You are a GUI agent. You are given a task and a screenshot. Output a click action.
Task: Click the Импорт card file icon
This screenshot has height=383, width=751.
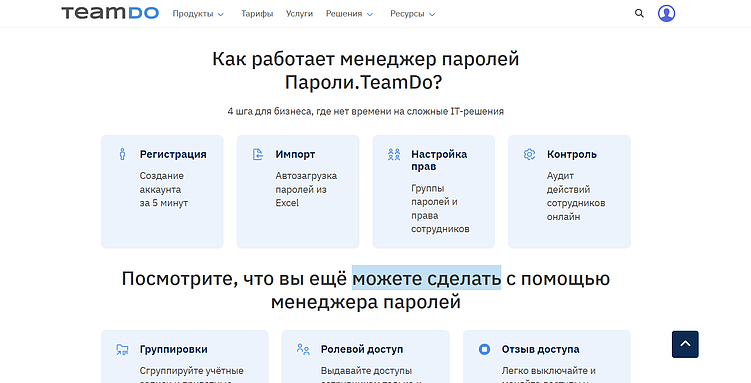pyautogui.click(x=258, y=154)
